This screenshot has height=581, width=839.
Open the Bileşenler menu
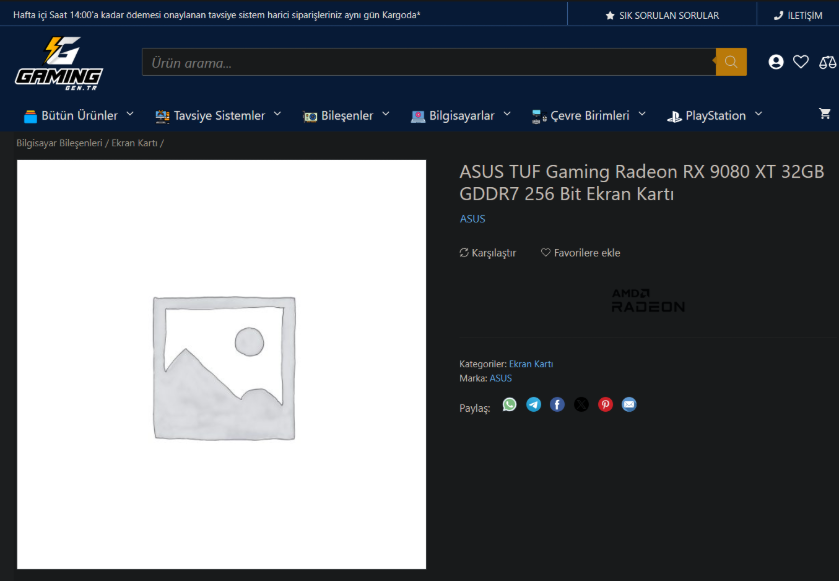coord(346,116)
